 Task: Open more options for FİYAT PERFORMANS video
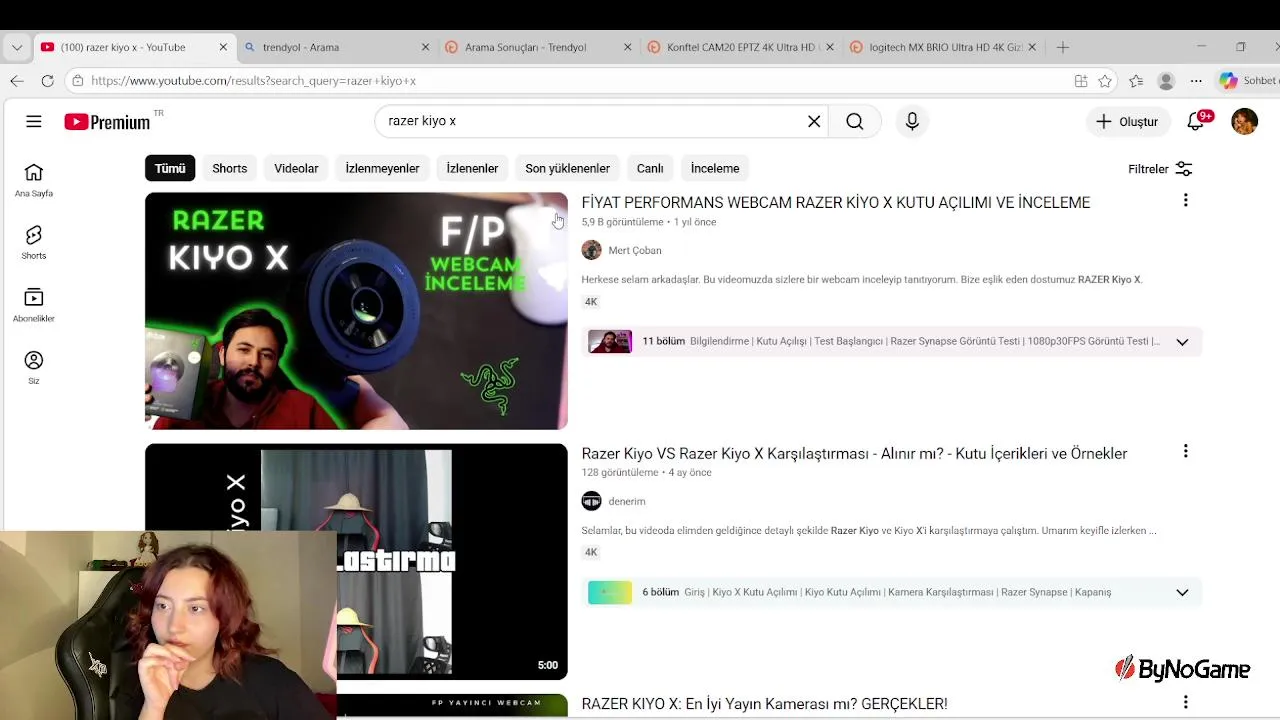[x=1185, y=201]
